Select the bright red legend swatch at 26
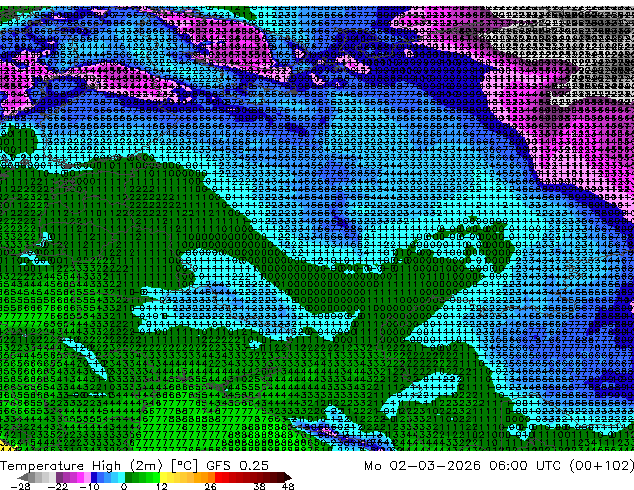This screenshot has height=490, width=634. pyautogui.click(x=218, y=477)
